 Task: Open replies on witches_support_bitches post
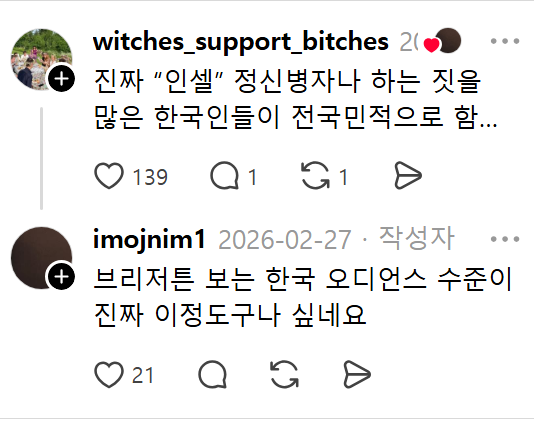(224, 176)
